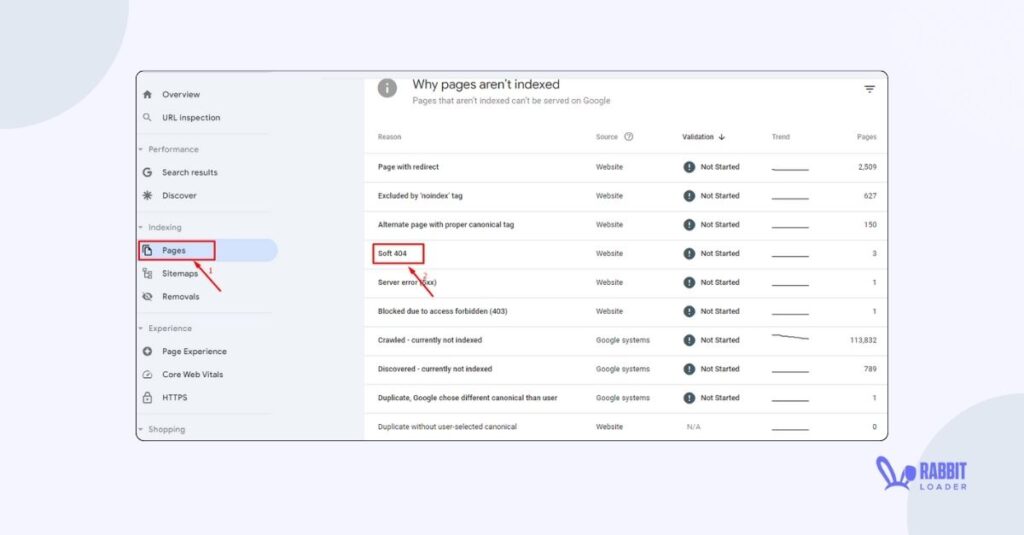Click the Validation sort arrow
This screenshot has height=535, width=1024.
pos(722,137)
